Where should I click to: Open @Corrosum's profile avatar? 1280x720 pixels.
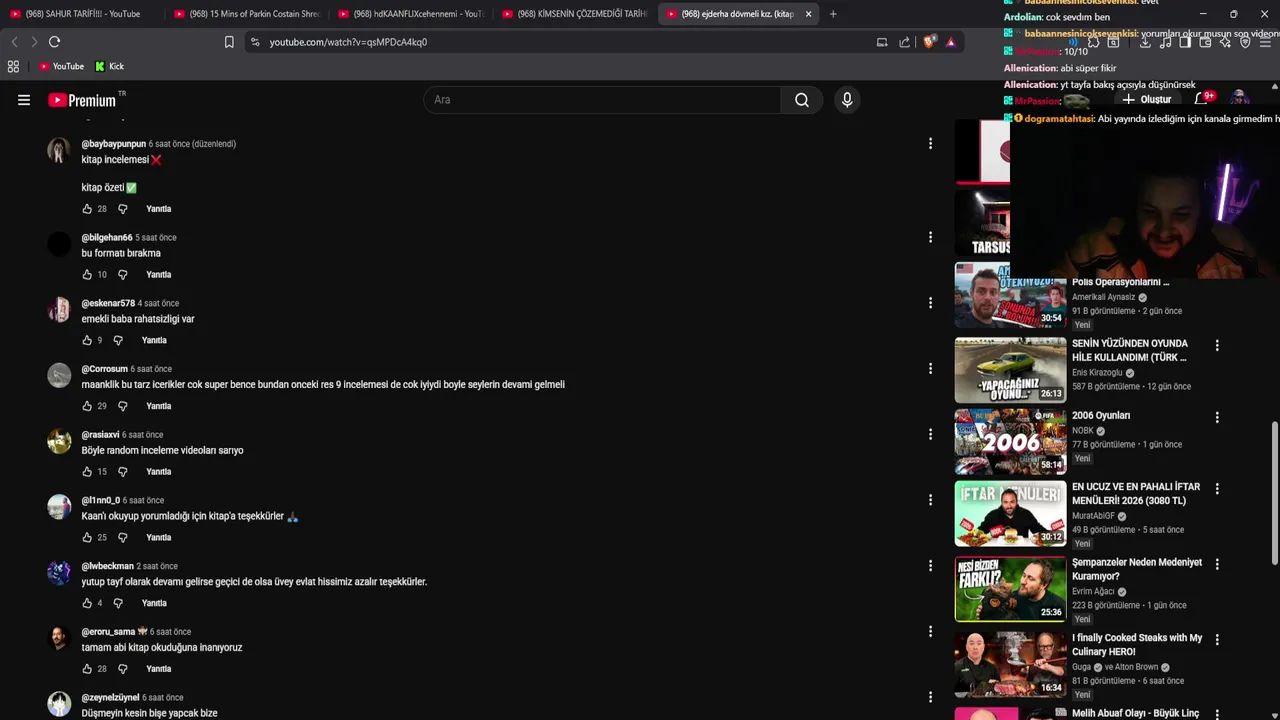(x=59, y=375)
